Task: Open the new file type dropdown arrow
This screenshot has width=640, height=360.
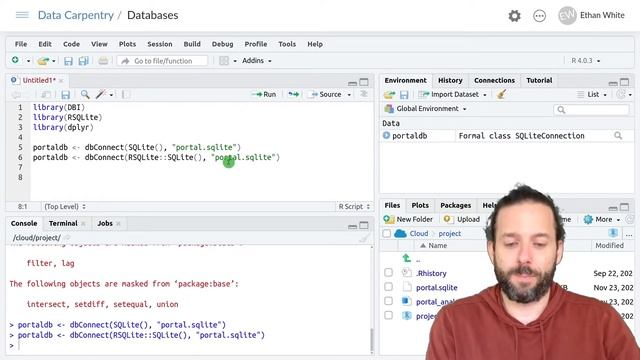Action: click(x=28, y=61)
